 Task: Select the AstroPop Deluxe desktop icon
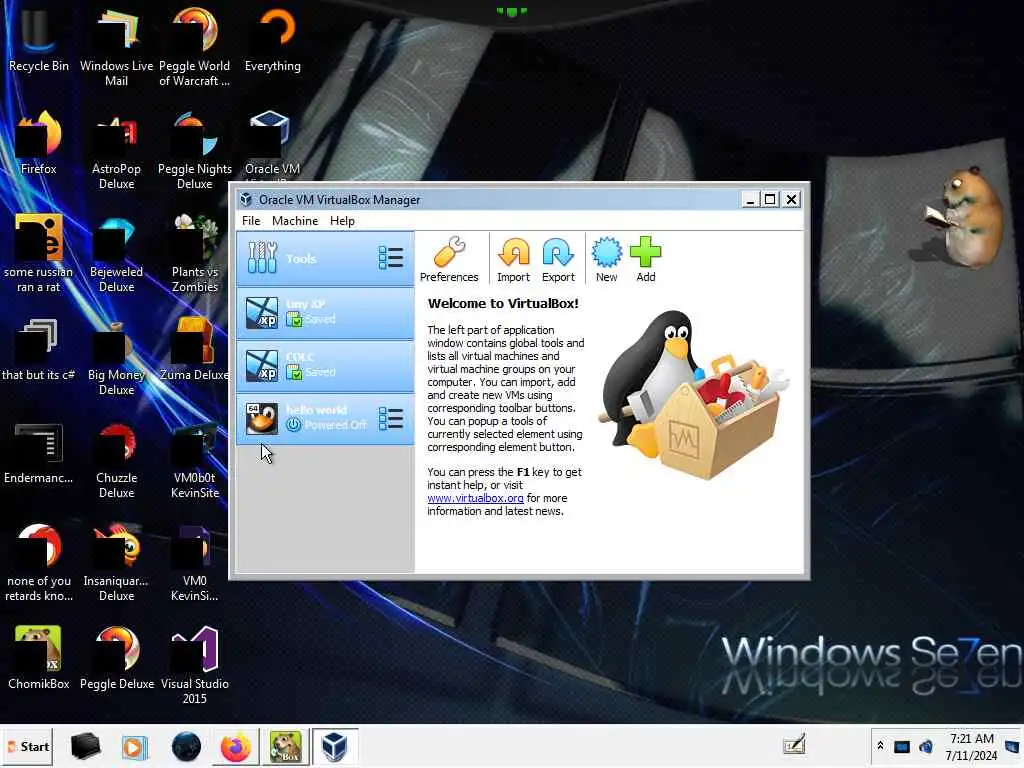point(116,151)
